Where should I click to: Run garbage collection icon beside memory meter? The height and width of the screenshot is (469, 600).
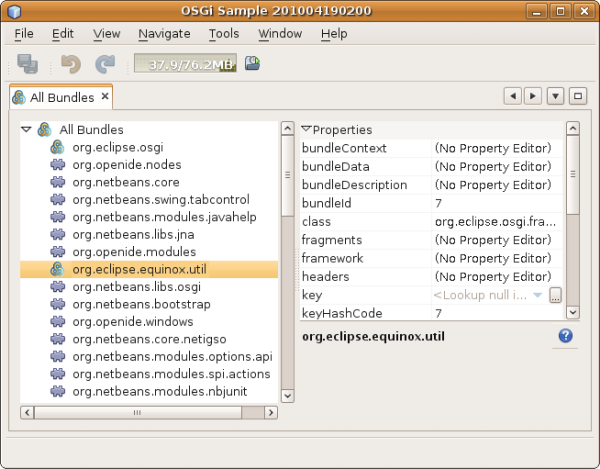click(x=253, y=64)
